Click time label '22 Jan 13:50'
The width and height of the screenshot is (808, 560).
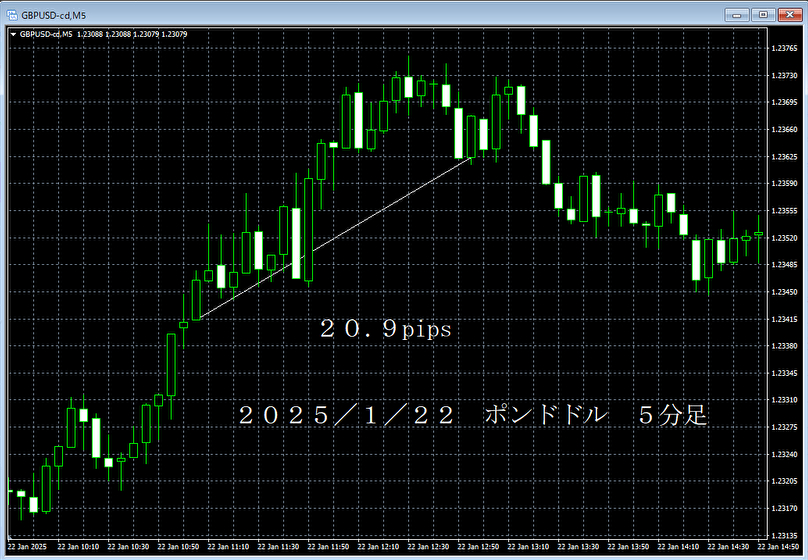(x=628, y=547)
